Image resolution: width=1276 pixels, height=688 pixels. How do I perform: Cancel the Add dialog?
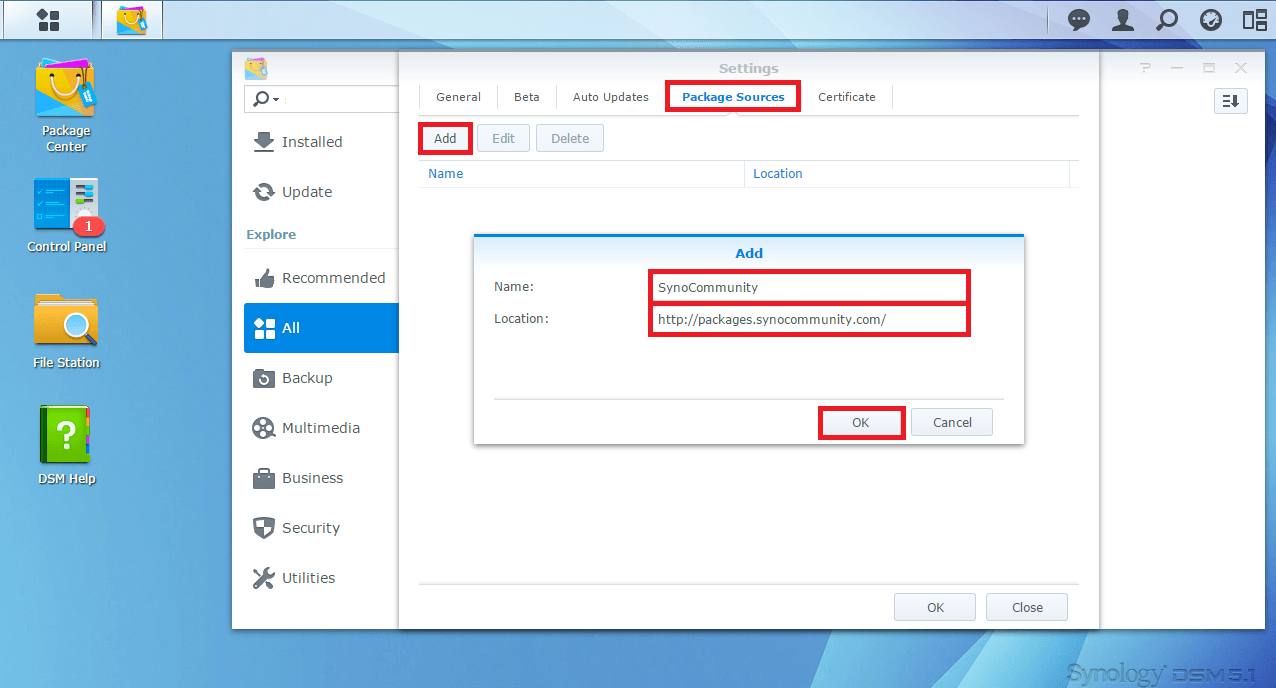tap(952, 423)
